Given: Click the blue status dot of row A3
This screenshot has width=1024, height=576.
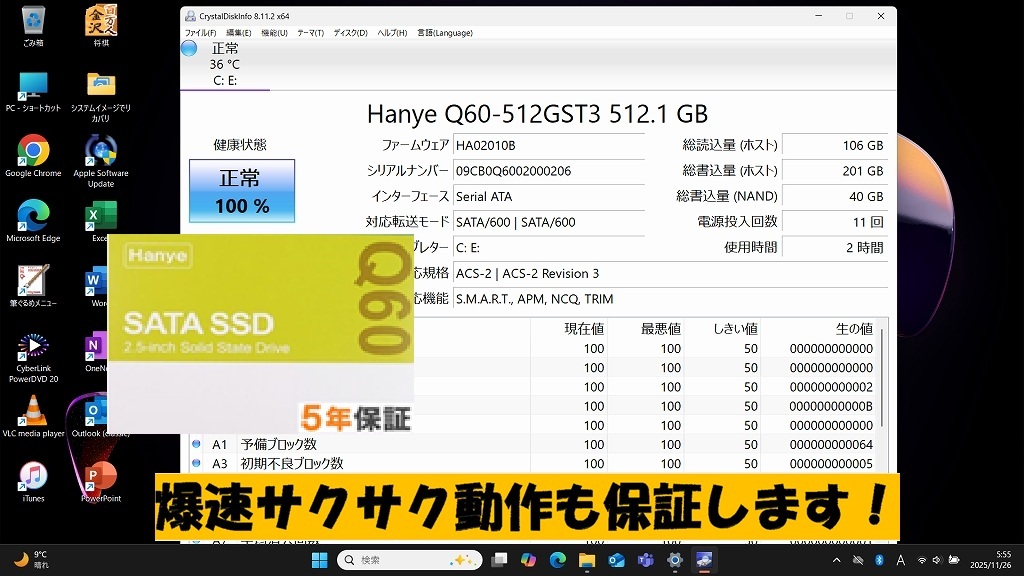Looking at the screenshot, I should click(x=196, y=462).
